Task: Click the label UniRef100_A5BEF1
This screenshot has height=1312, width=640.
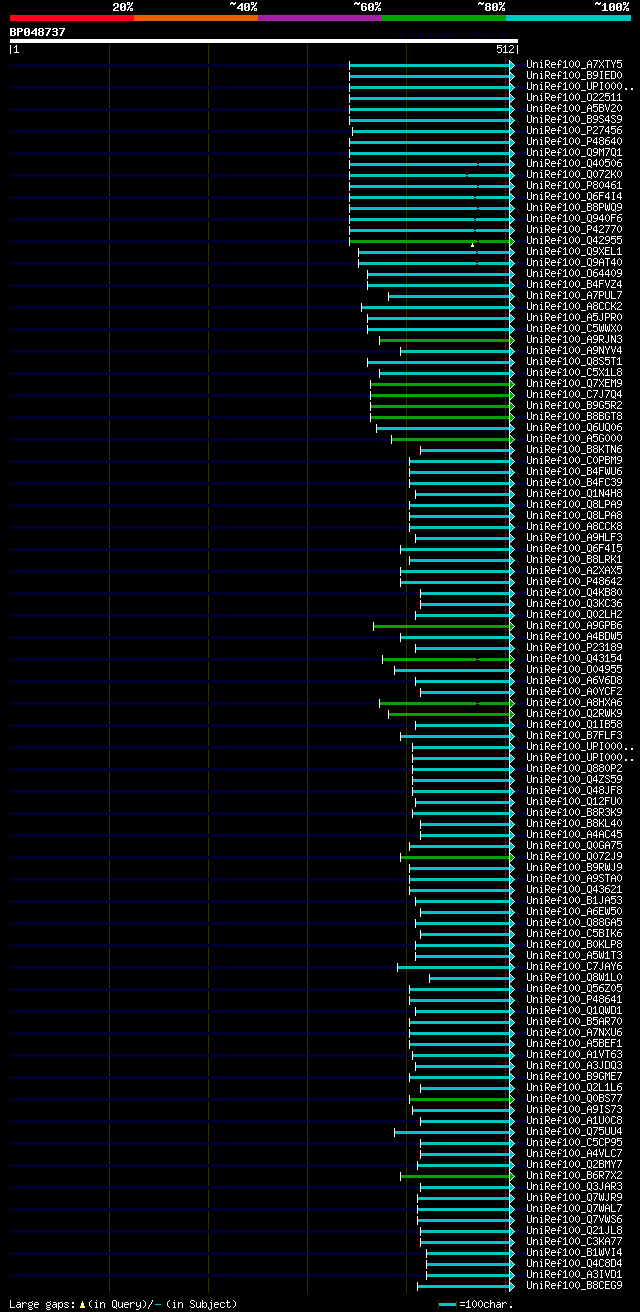Action: (574, 1043)
